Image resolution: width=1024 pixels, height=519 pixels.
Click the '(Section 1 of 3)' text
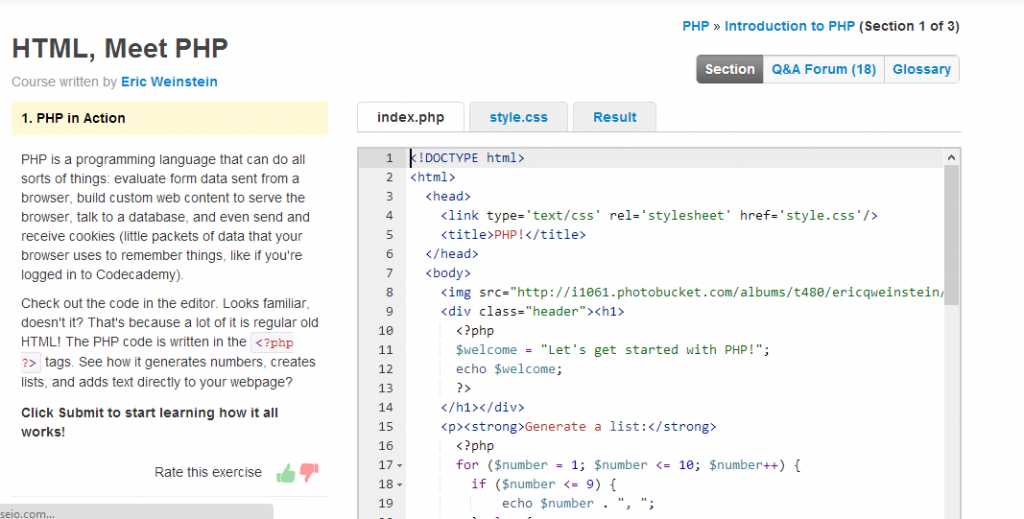point(909,26)
